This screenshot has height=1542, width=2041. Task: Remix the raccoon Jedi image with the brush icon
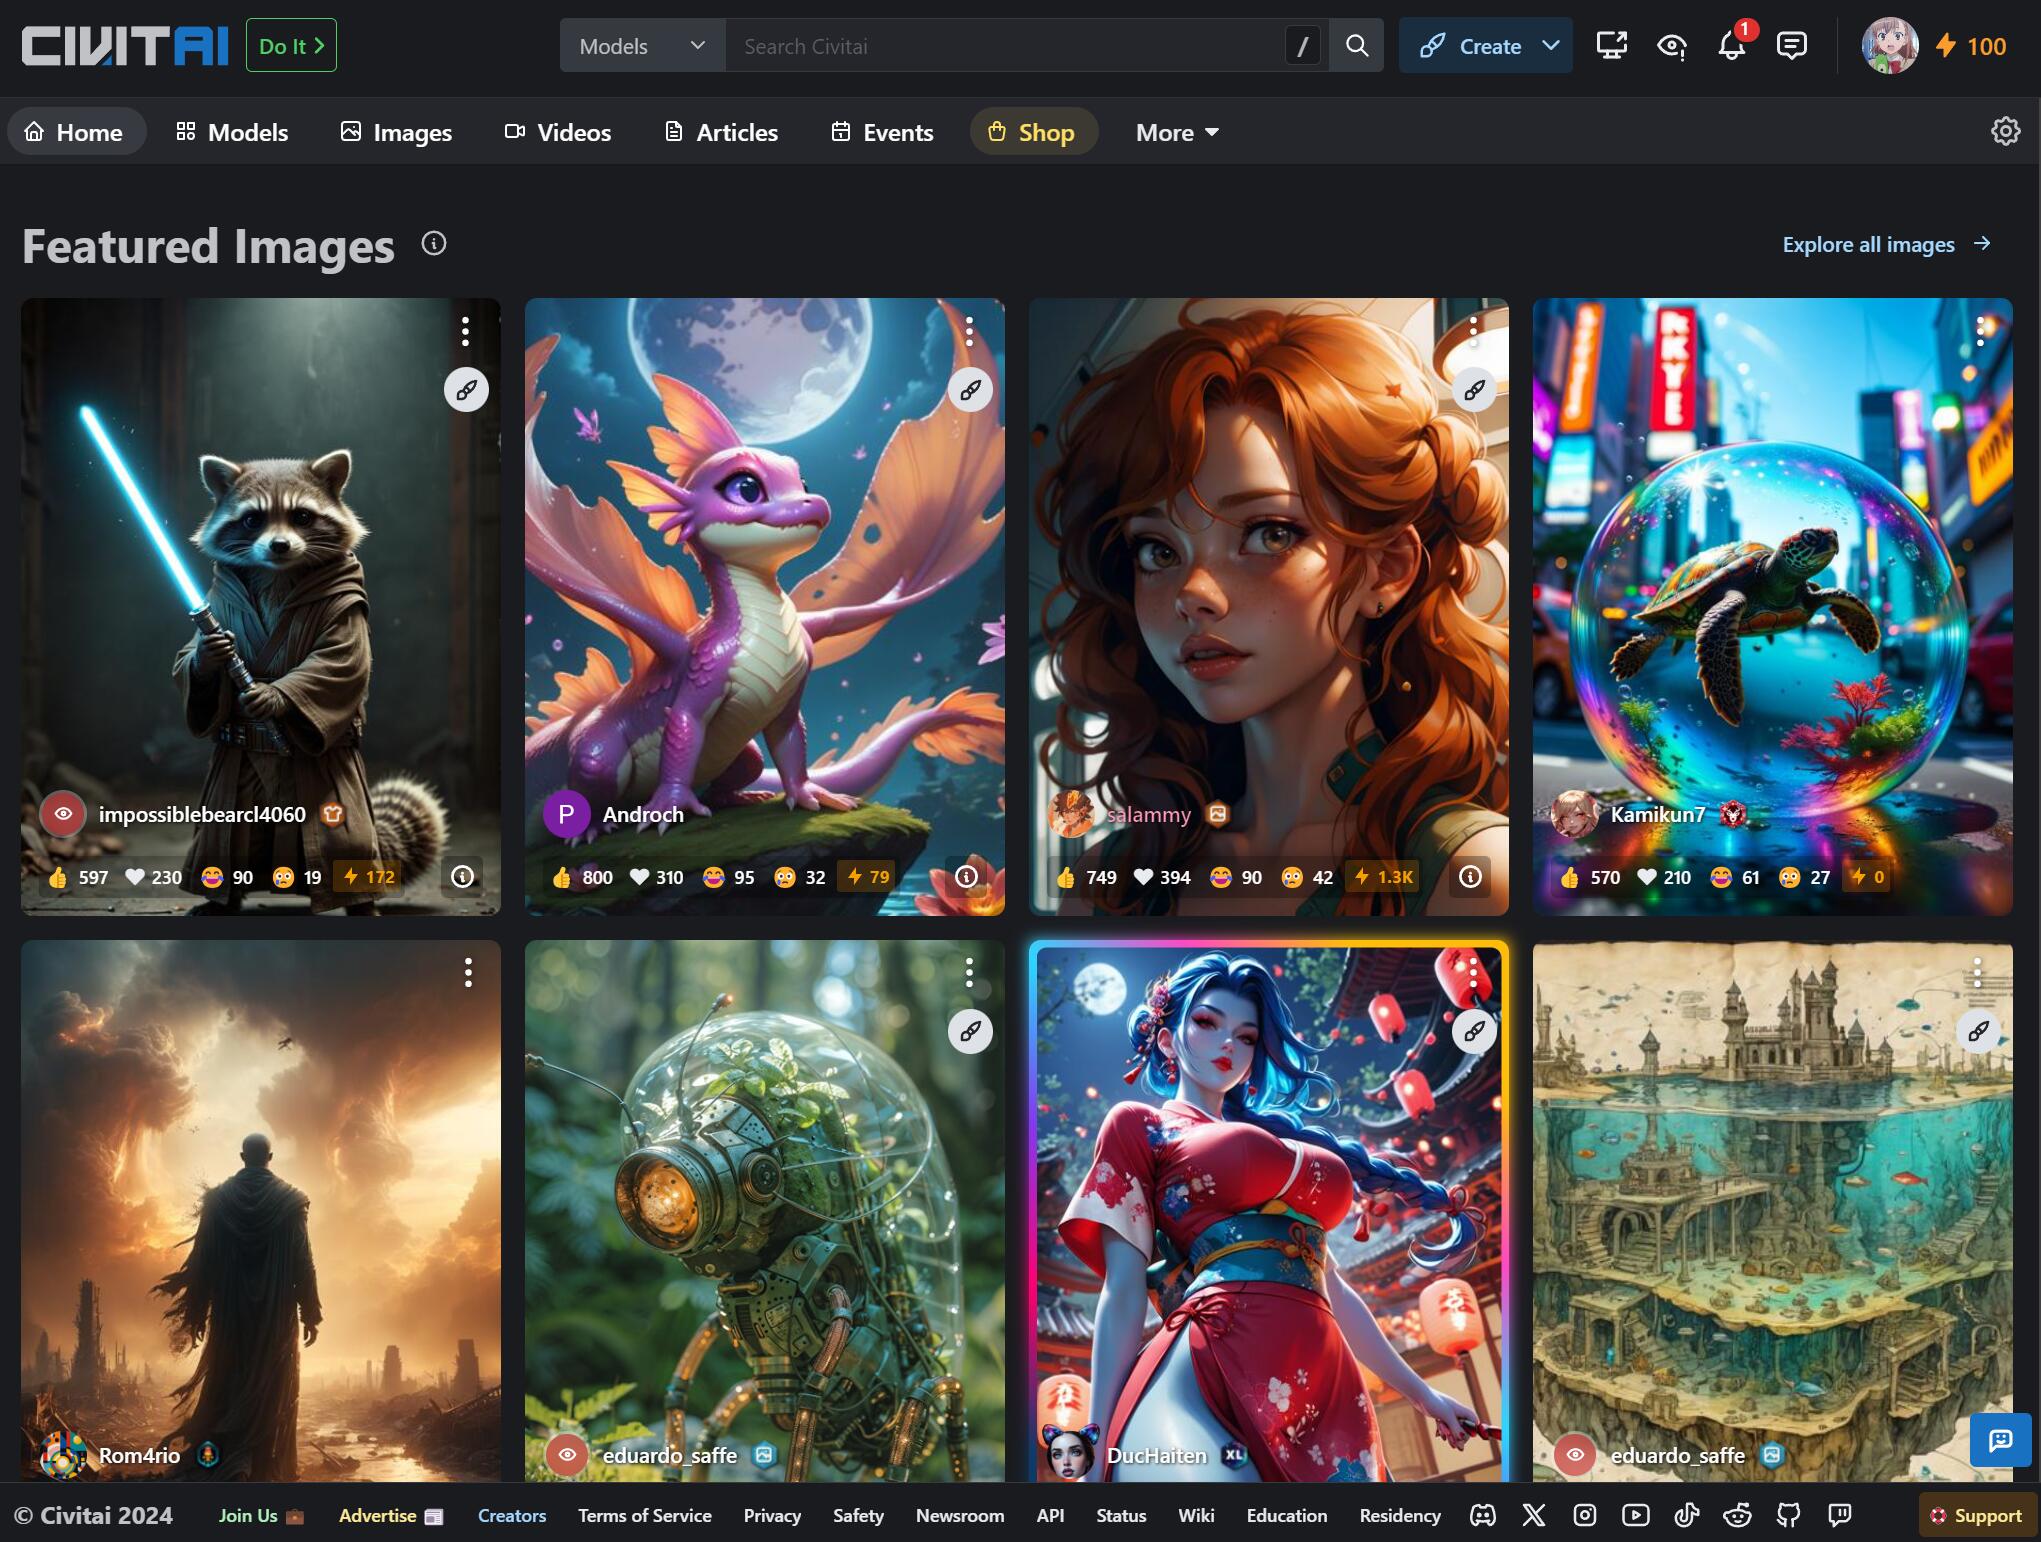point(466,389)
